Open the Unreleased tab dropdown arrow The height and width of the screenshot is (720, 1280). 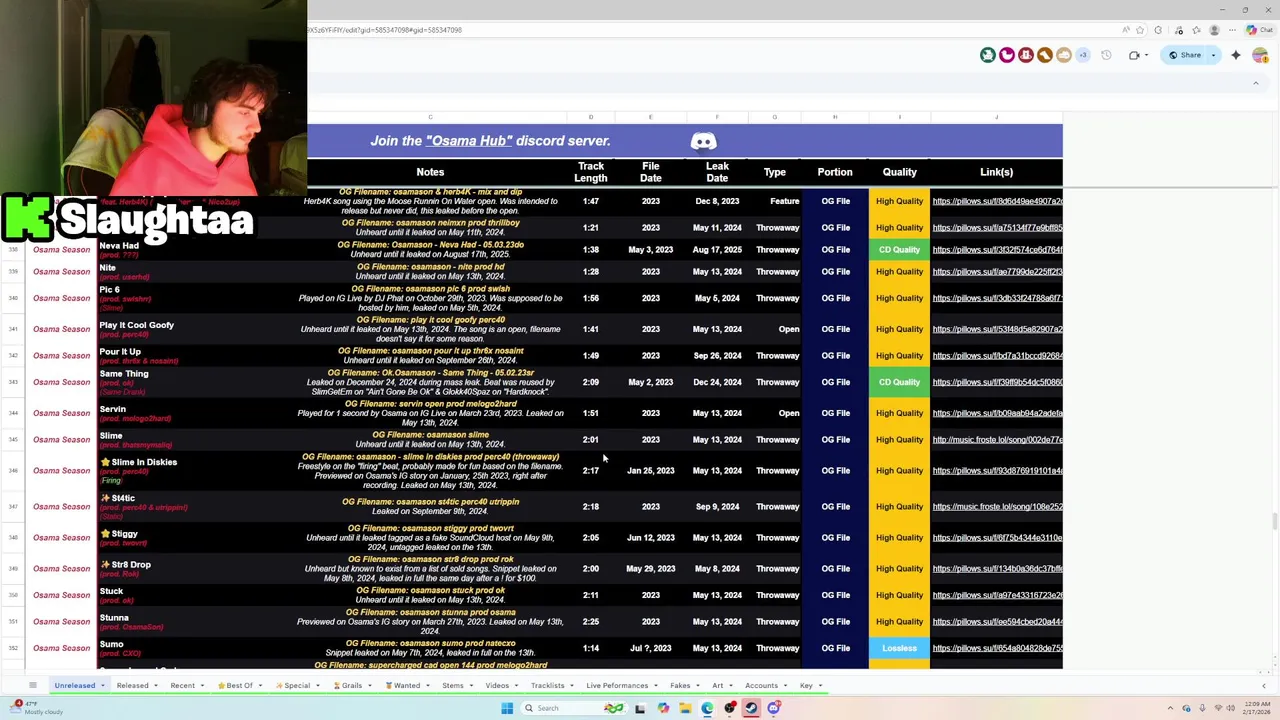(103, 686)
